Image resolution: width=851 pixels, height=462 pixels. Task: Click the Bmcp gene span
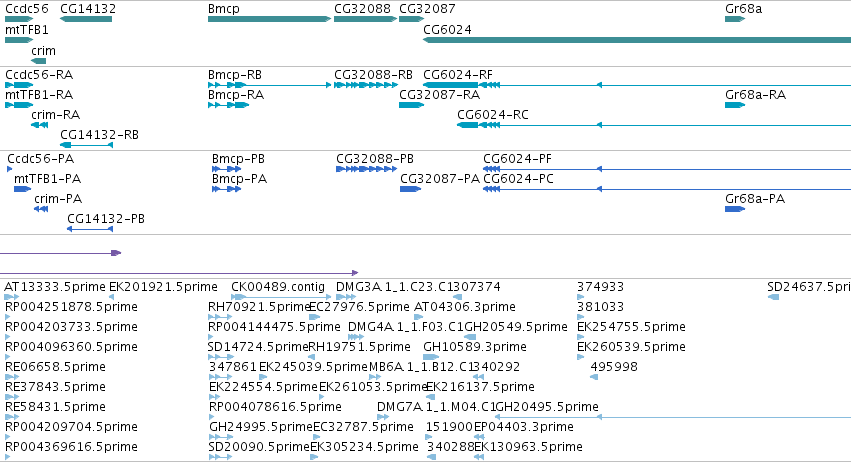click(x=269, y=19)
